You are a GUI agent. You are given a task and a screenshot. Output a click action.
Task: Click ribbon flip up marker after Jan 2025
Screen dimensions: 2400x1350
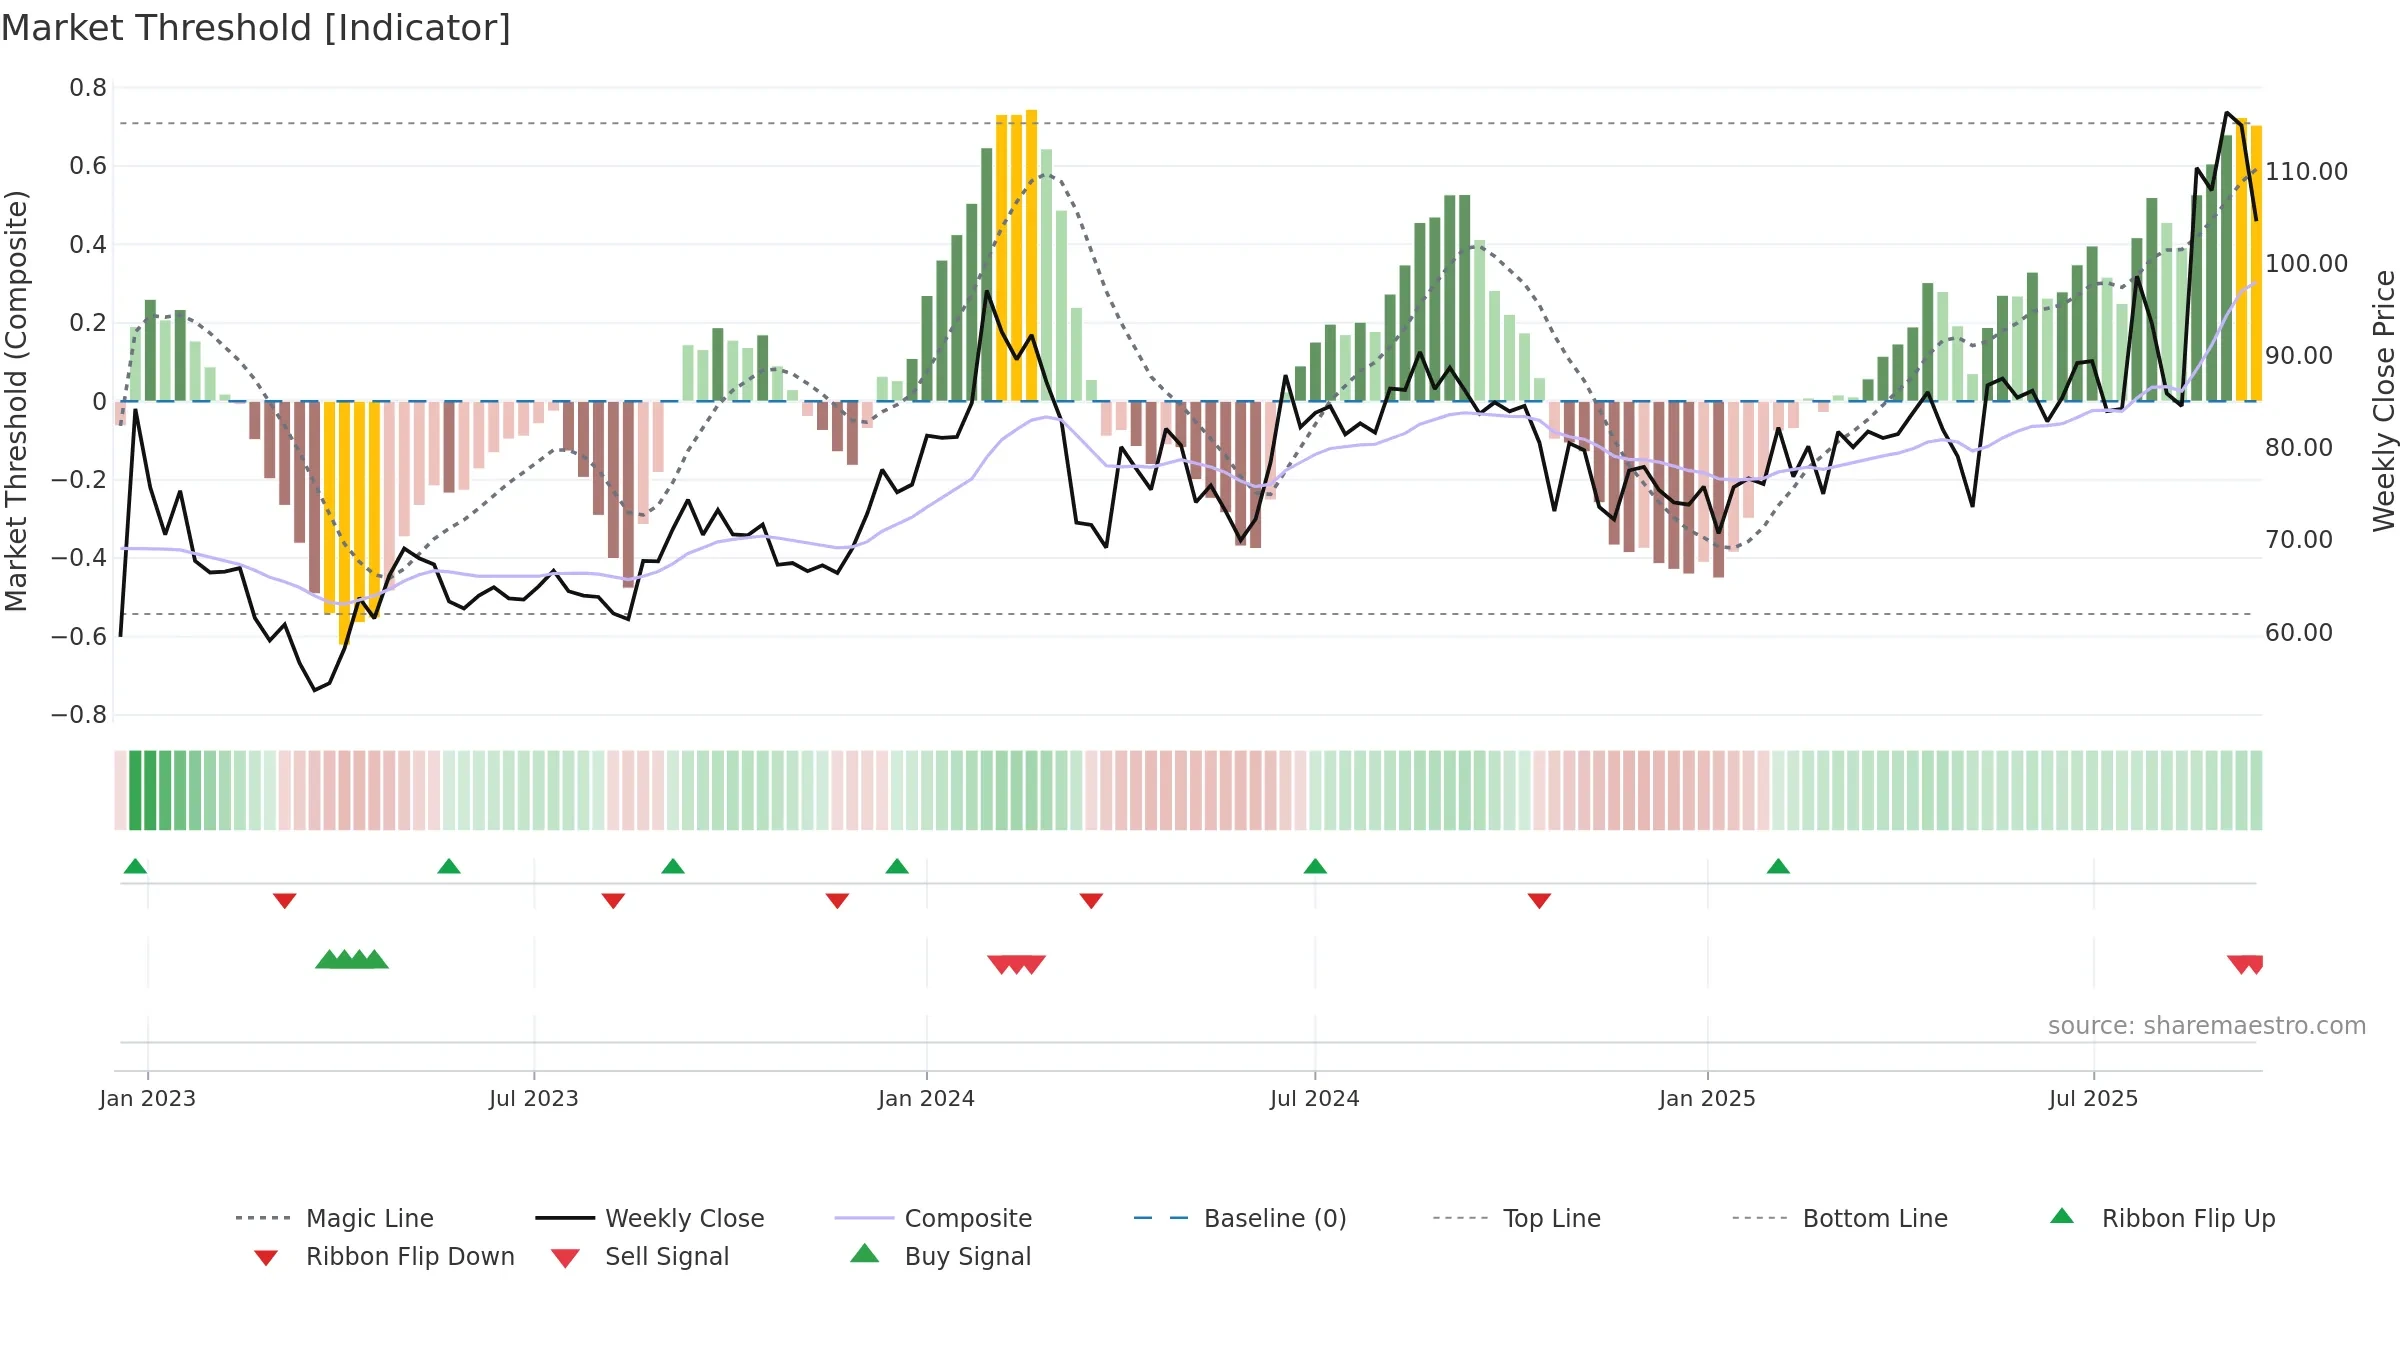click(x=1778, y=866)
